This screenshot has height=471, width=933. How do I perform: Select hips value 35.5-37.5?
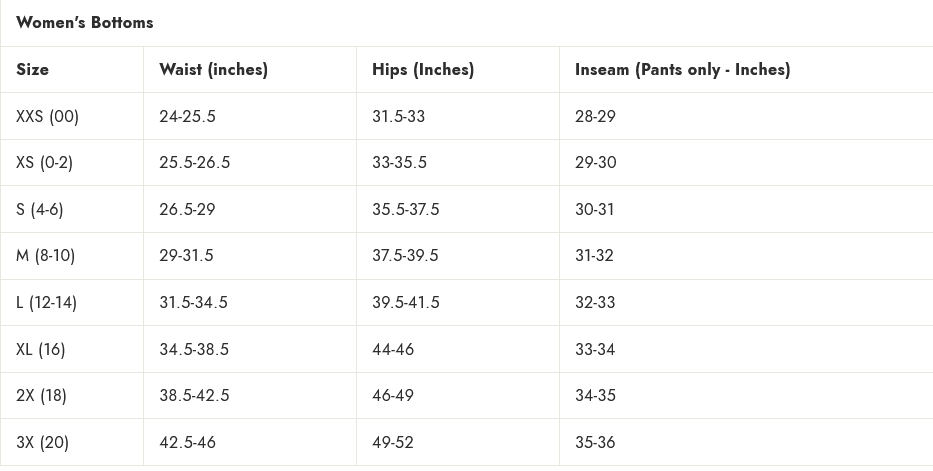tap(406, 209)
